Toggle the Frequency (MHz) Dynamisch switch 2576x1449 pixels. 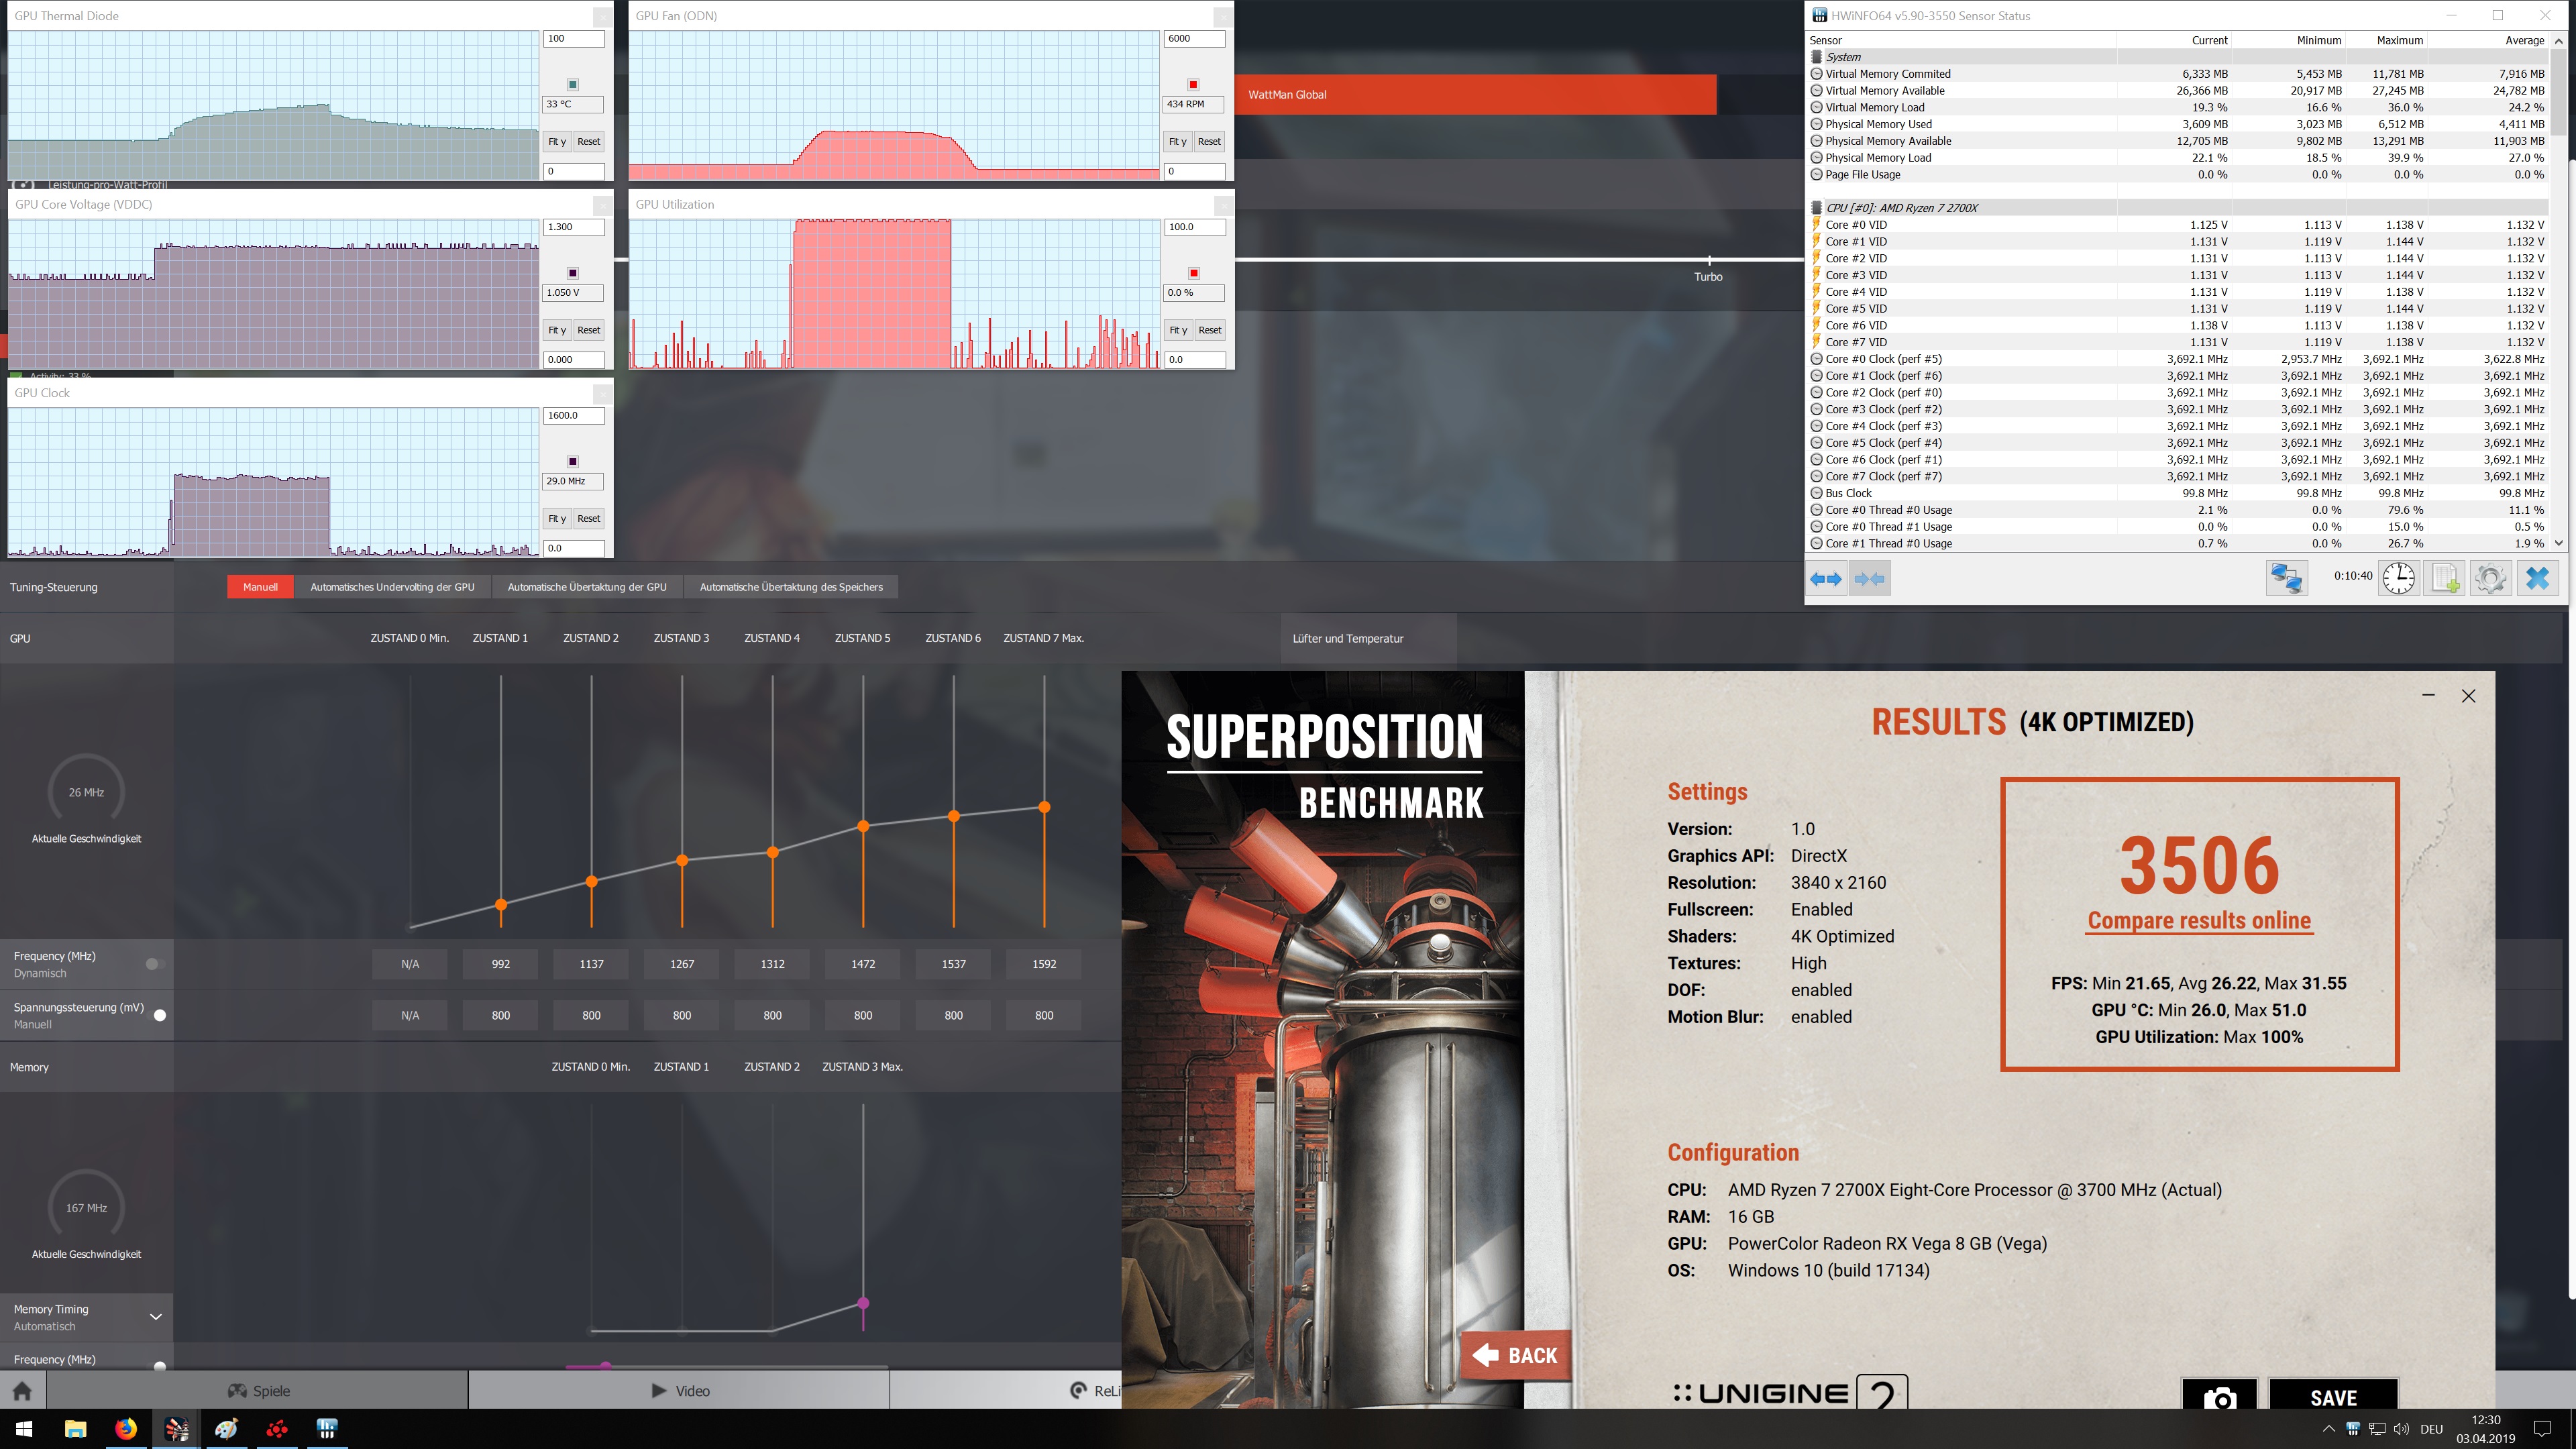pyautogui.click(x=154, y=964)
